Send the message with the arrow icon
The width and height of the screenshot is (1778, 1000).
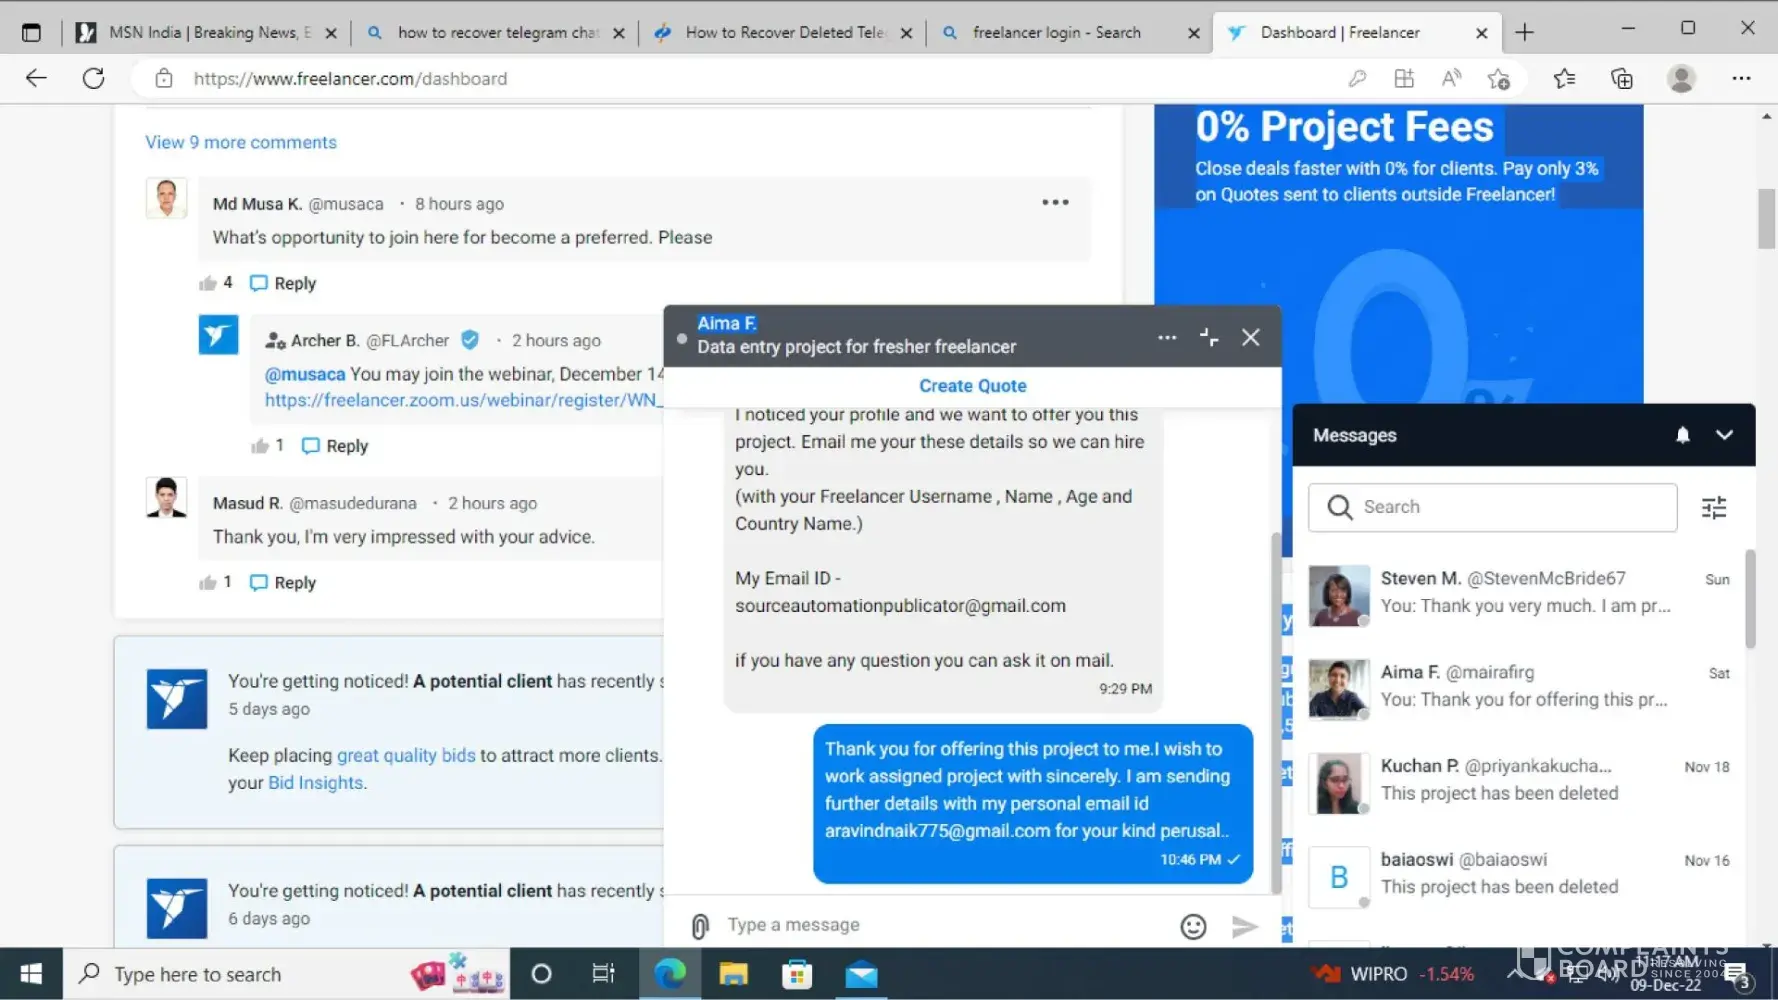click(x=1244, y=926)
